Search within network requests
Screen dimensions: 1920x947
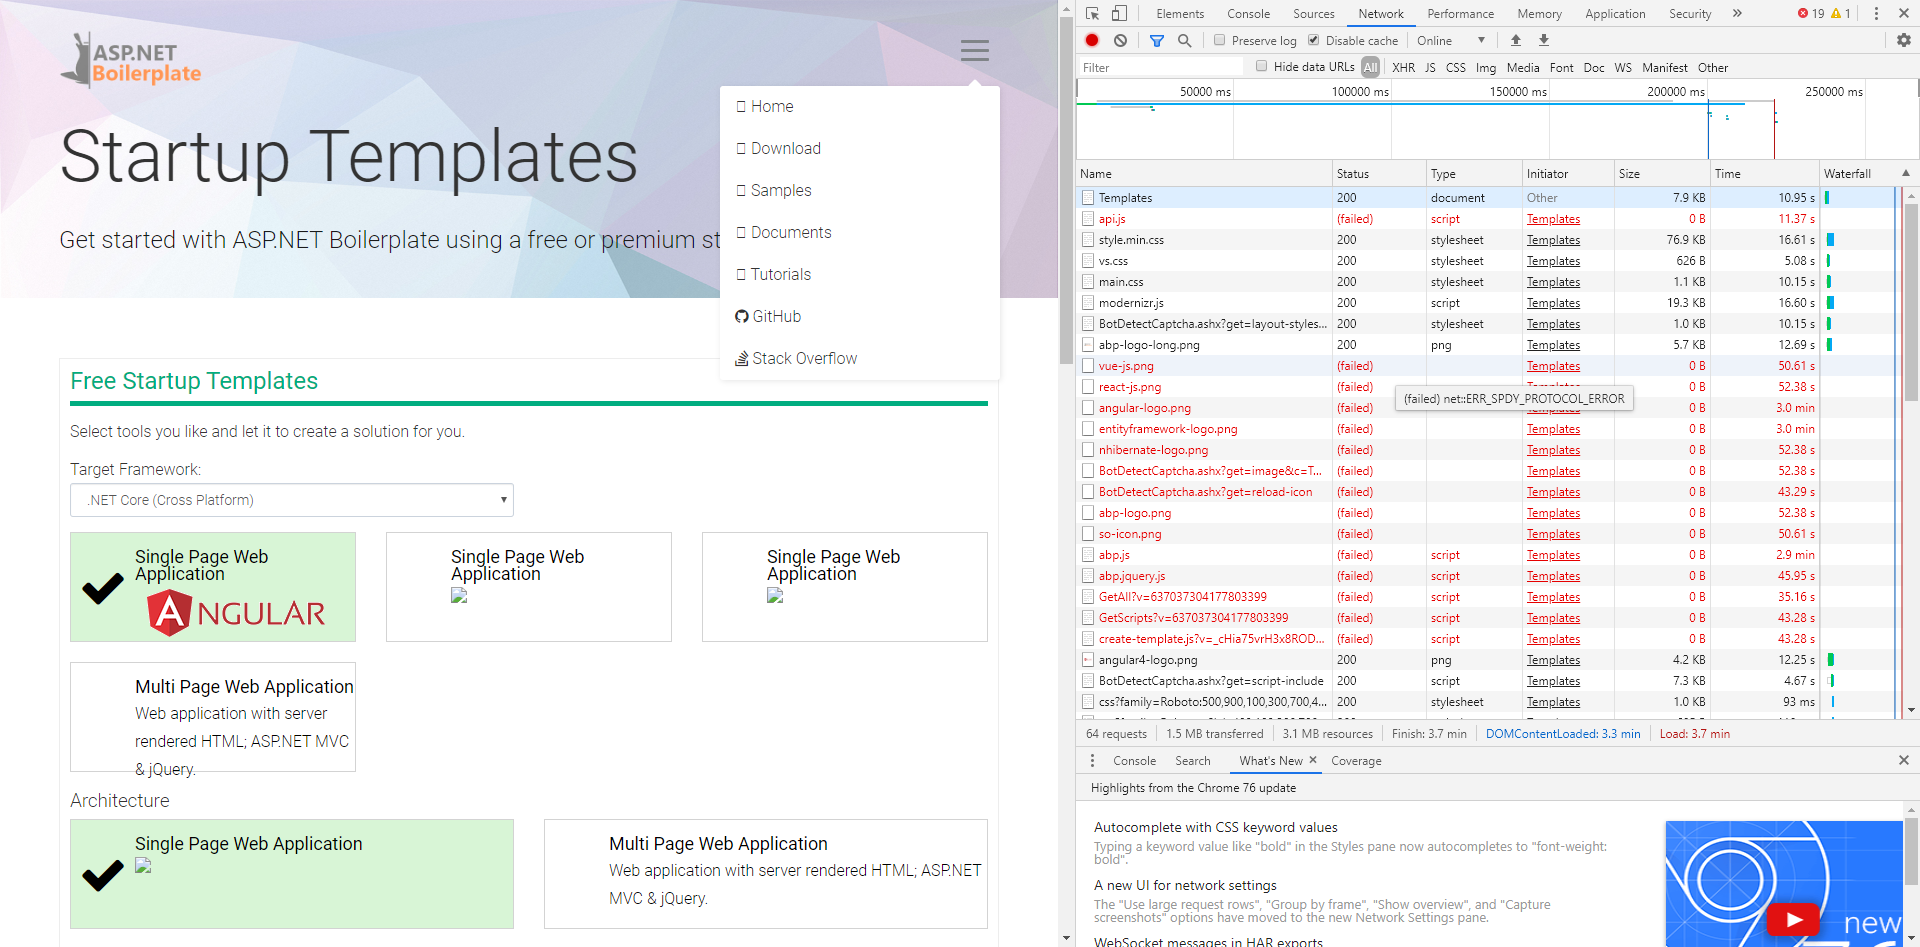[1184, 40]
